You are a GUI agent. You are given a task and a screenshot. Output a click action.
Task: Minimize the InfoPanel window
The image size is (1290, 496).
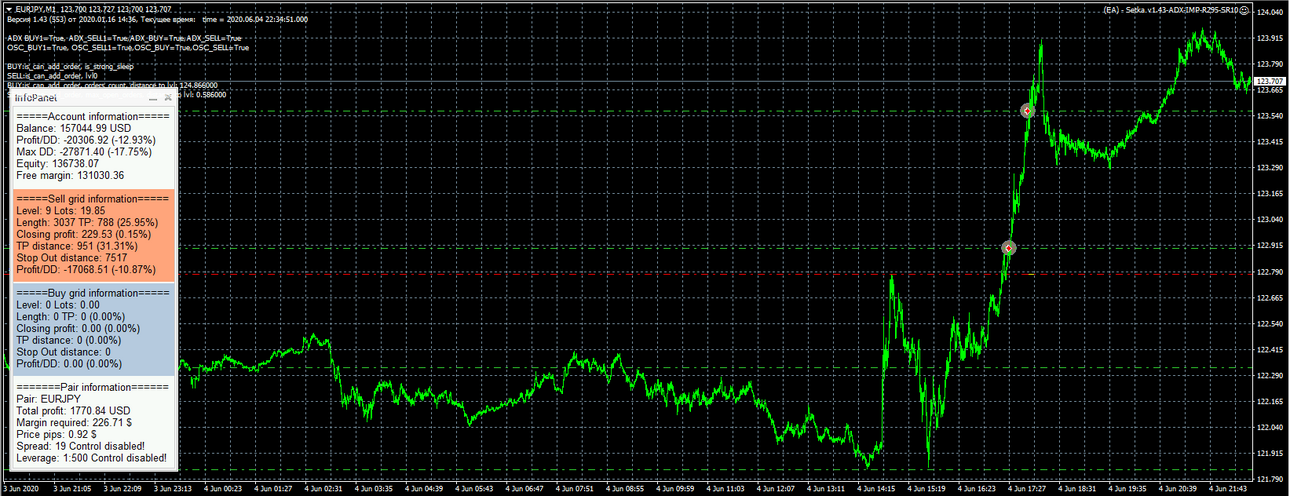[x=153, y=99]
